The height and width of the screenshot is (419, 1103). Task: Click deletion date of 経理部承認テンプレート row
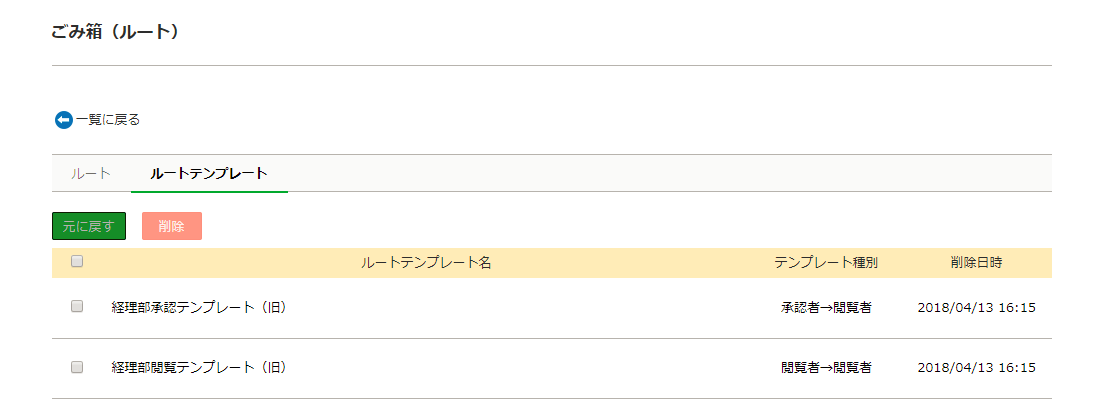tap(976, 308)
